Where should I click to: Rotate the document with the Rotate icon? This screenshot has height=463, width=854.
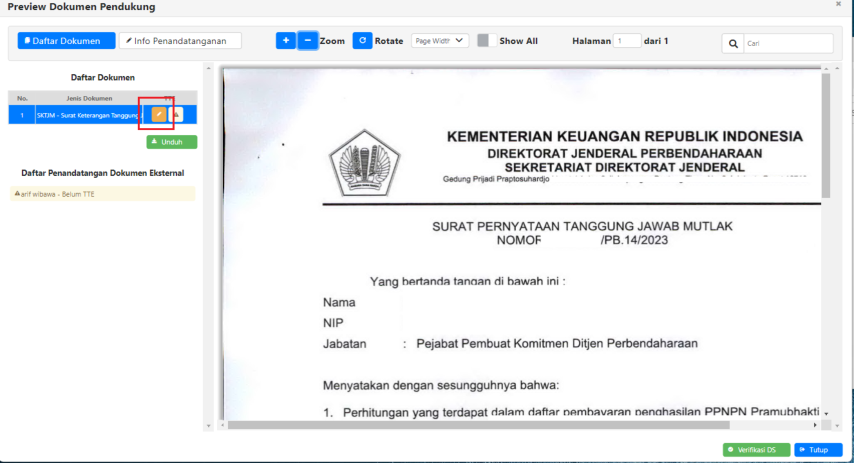click(362, 41)
